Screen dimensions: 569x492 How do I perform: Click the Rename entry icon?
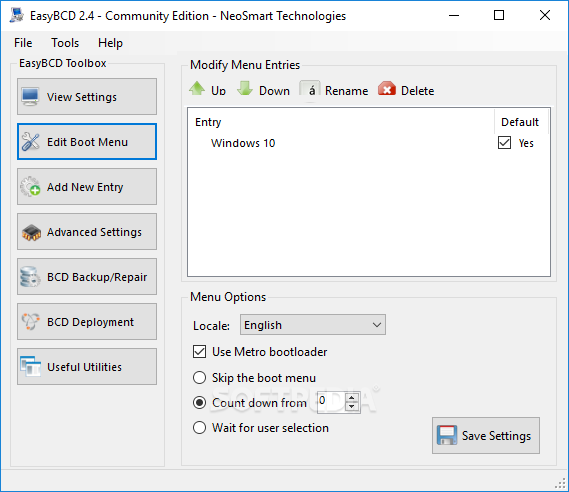(310, 89)
